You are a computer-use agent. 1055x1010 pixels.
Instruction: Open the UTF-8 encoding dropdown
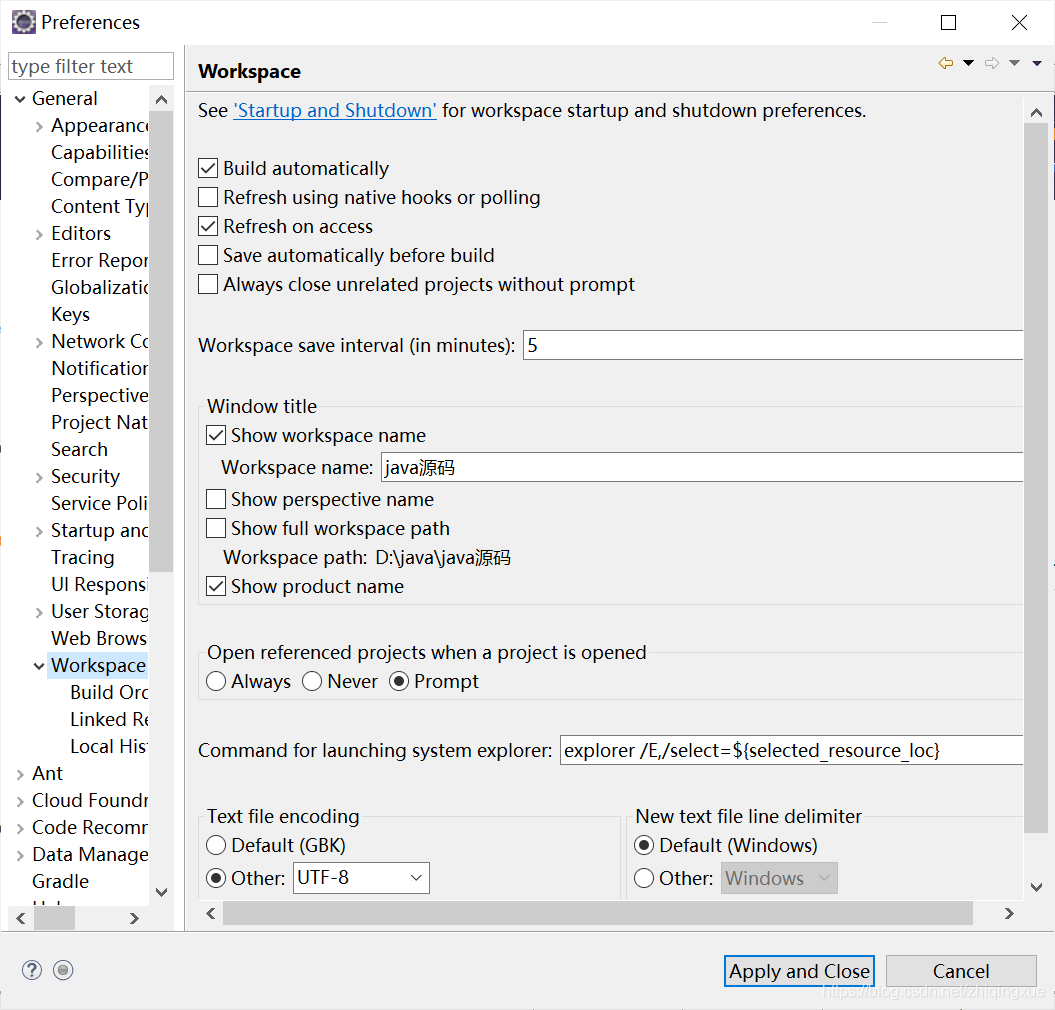tap(361, 878)
